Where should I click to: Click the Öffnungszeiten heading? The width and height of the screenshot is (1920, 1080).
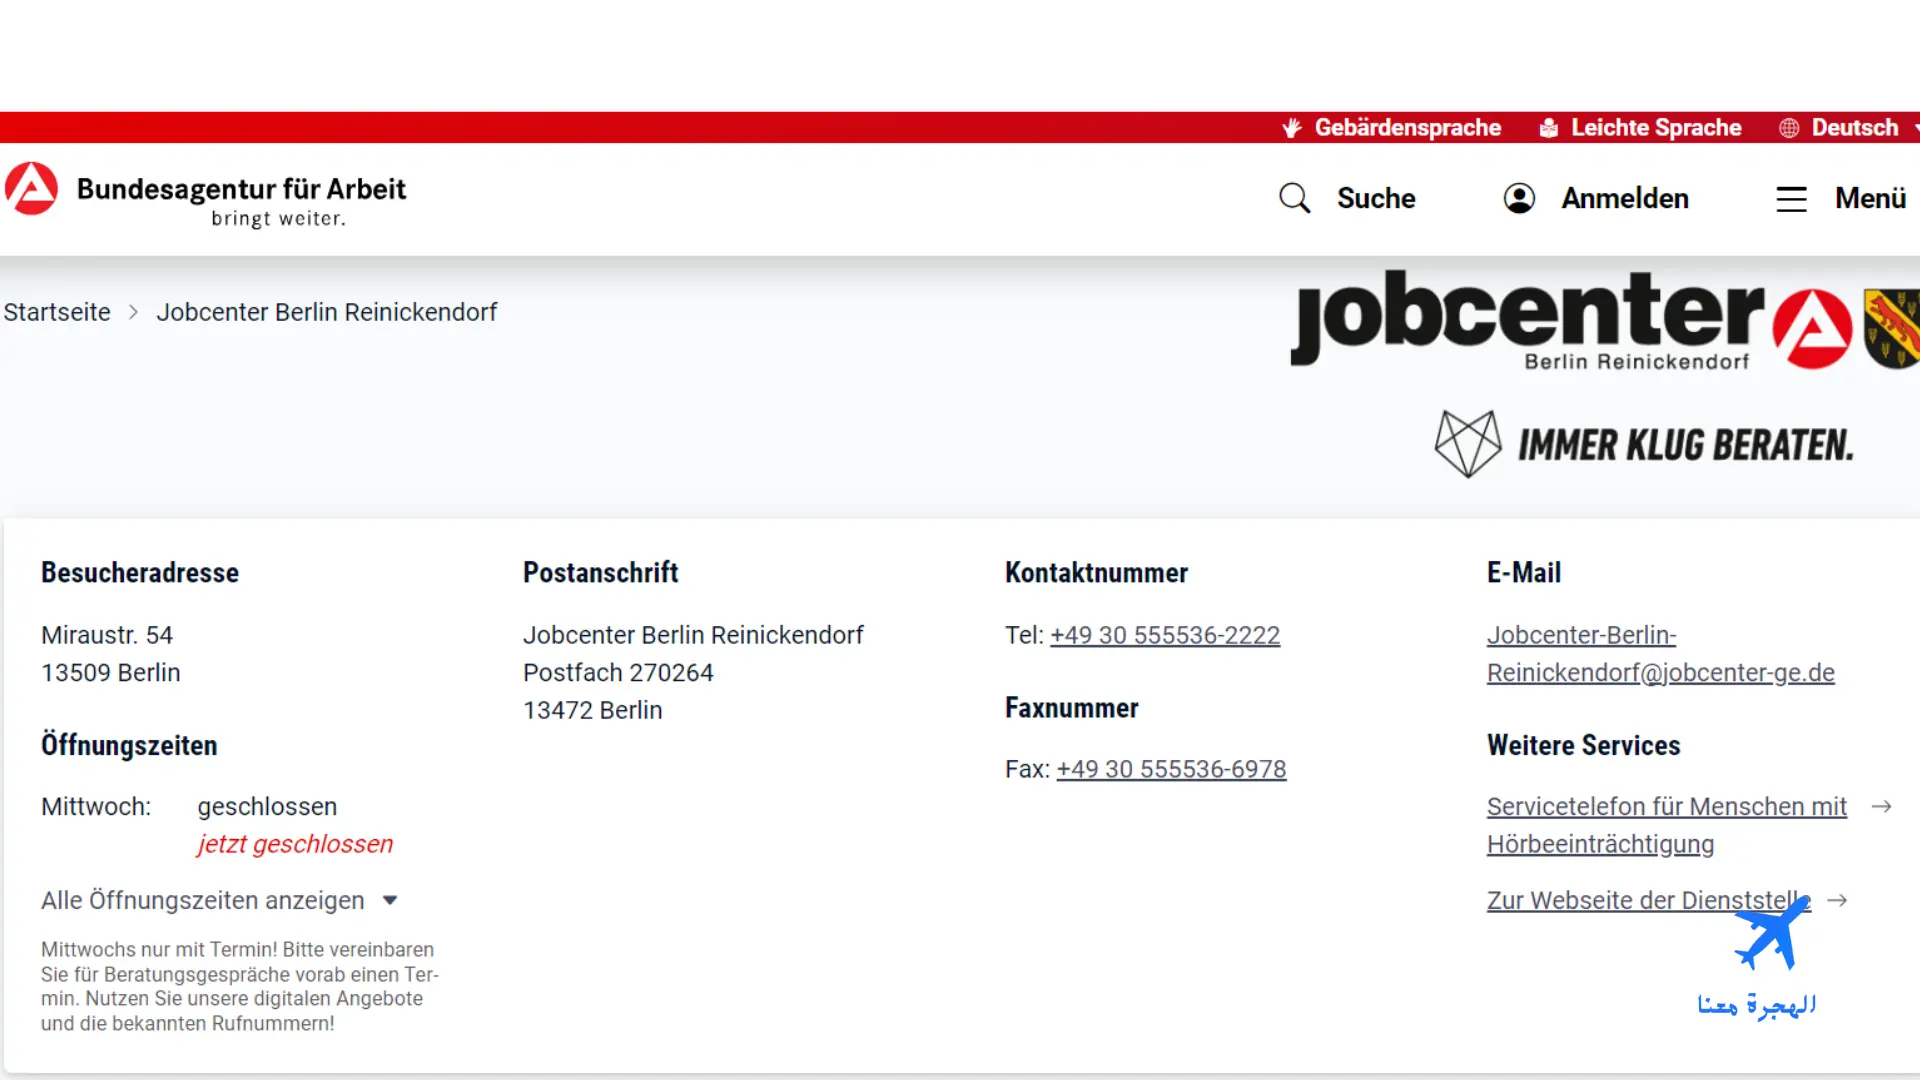point(129,745)
